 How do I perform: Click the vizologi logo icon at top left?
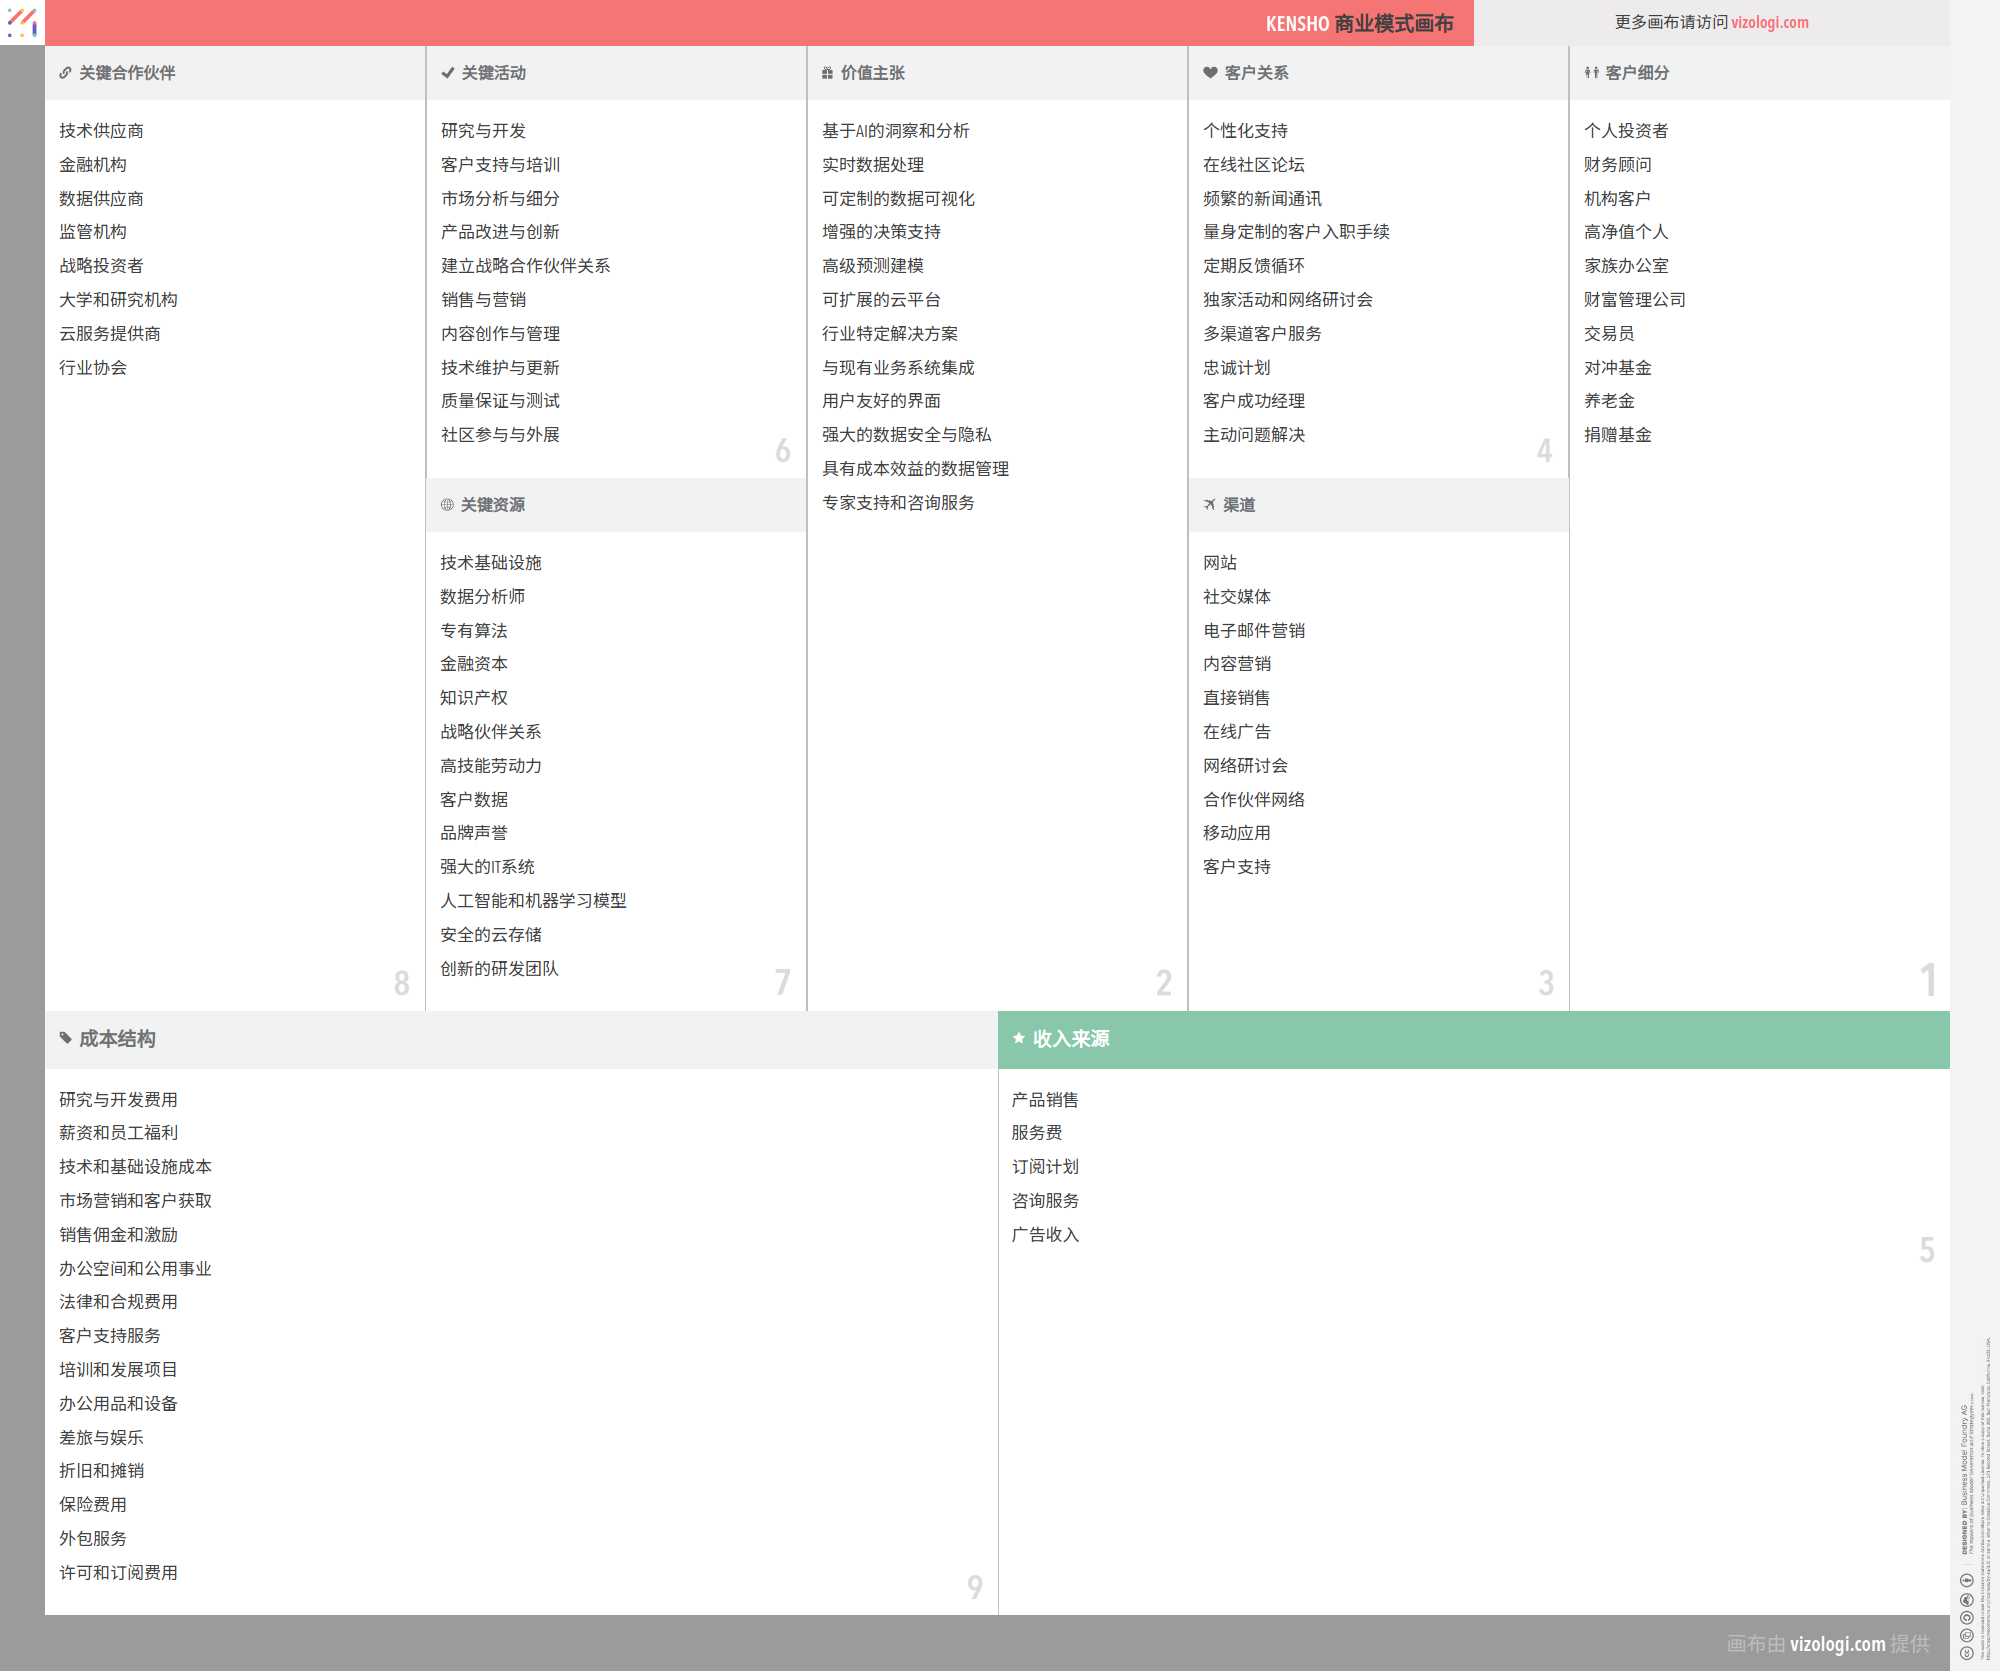coord(22,22)
